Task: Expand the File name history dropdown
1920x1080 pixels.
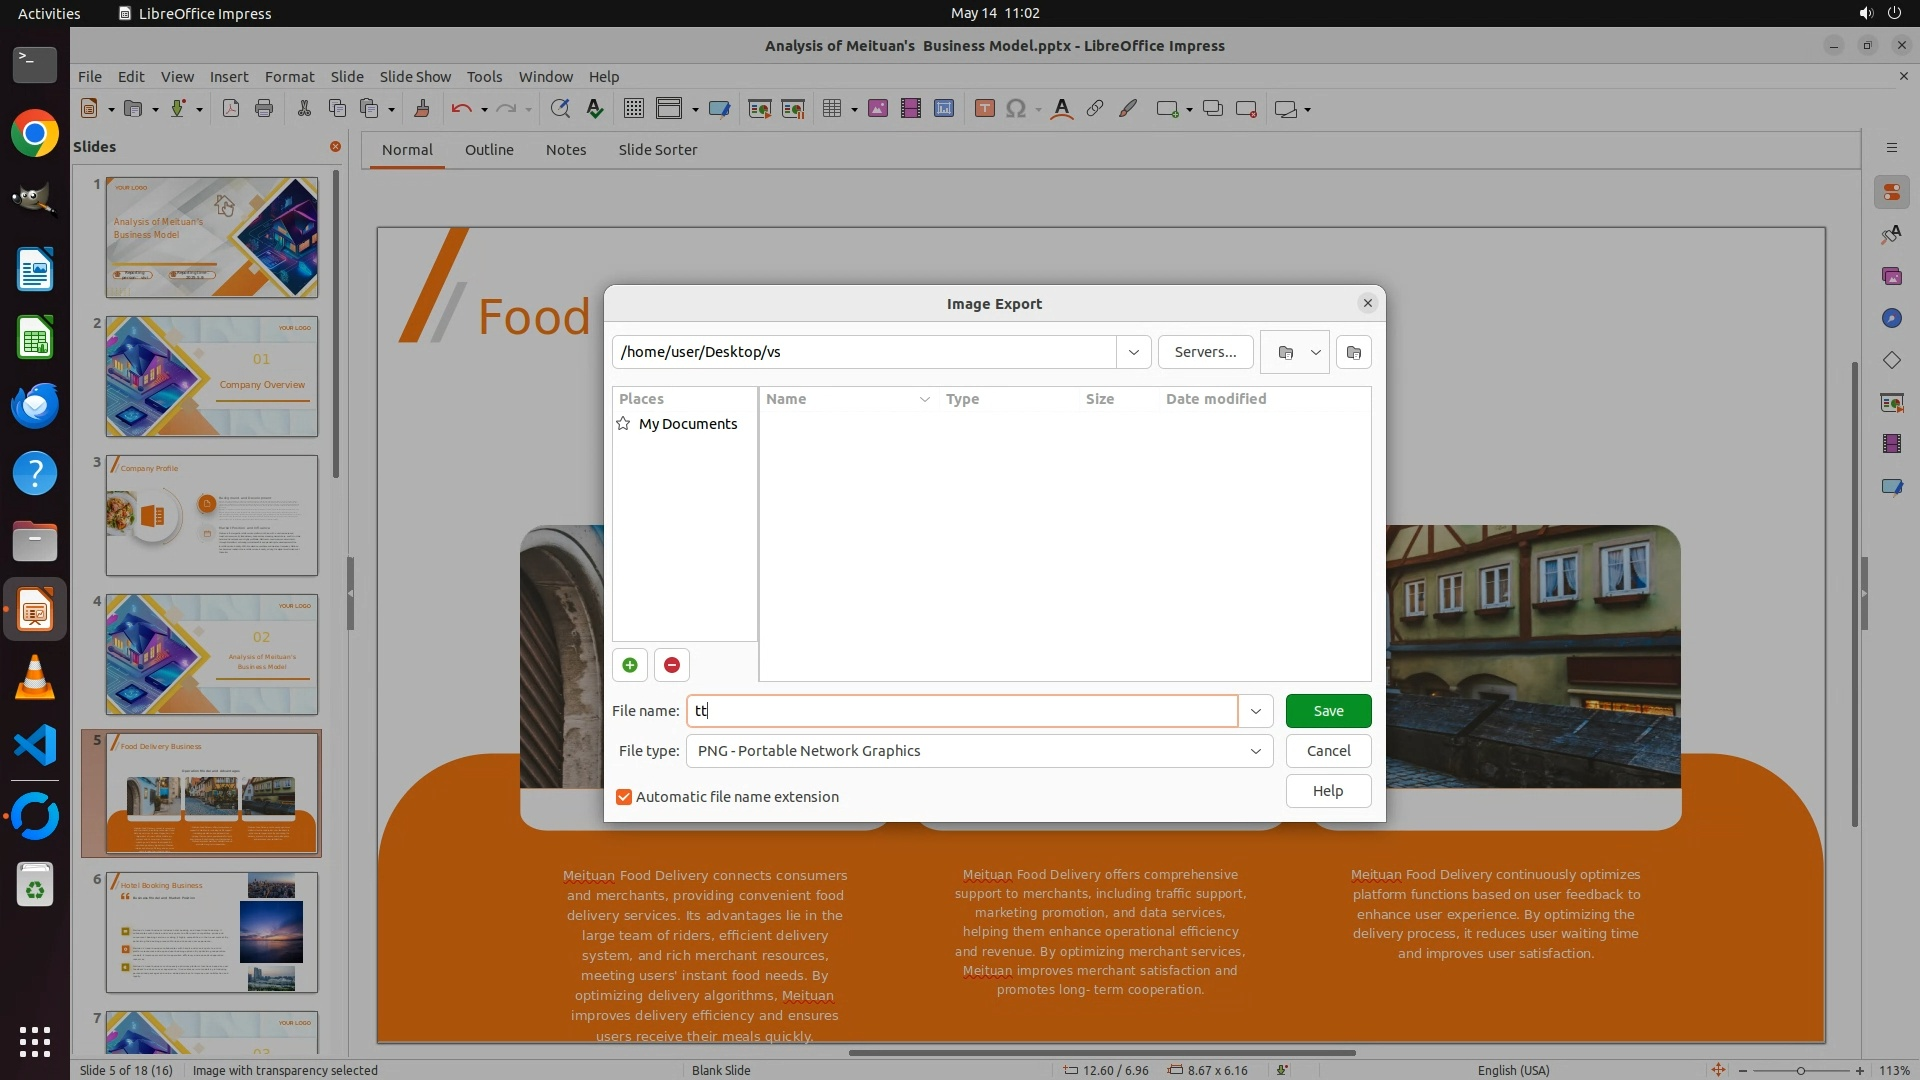Action: coord(1255,711)
